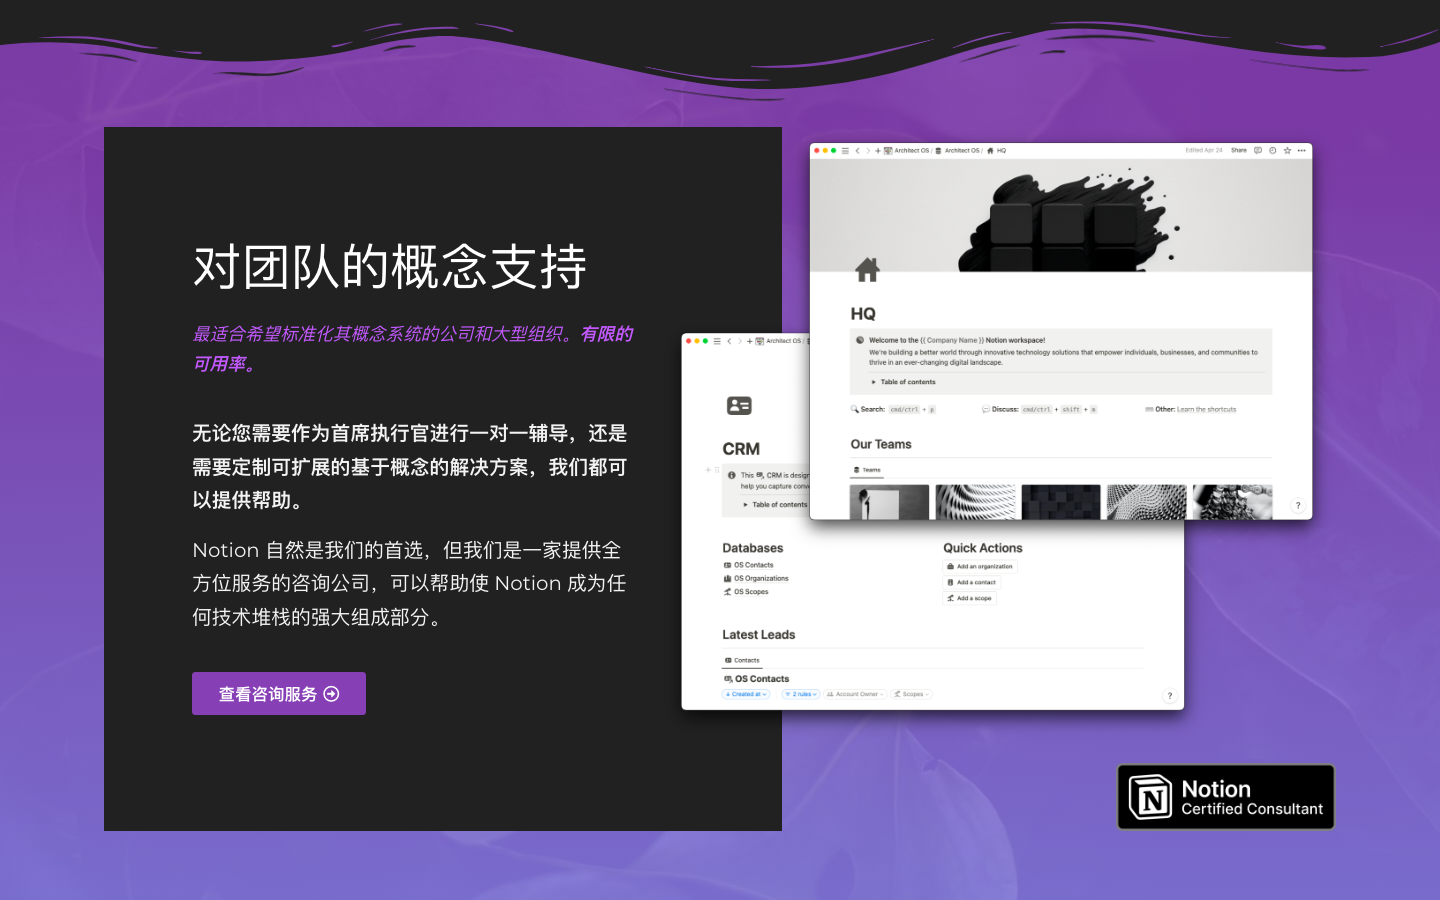The image size is (1440, 900).
Task: Select the Teams tab under Our Teams
Action: [868, 470]
